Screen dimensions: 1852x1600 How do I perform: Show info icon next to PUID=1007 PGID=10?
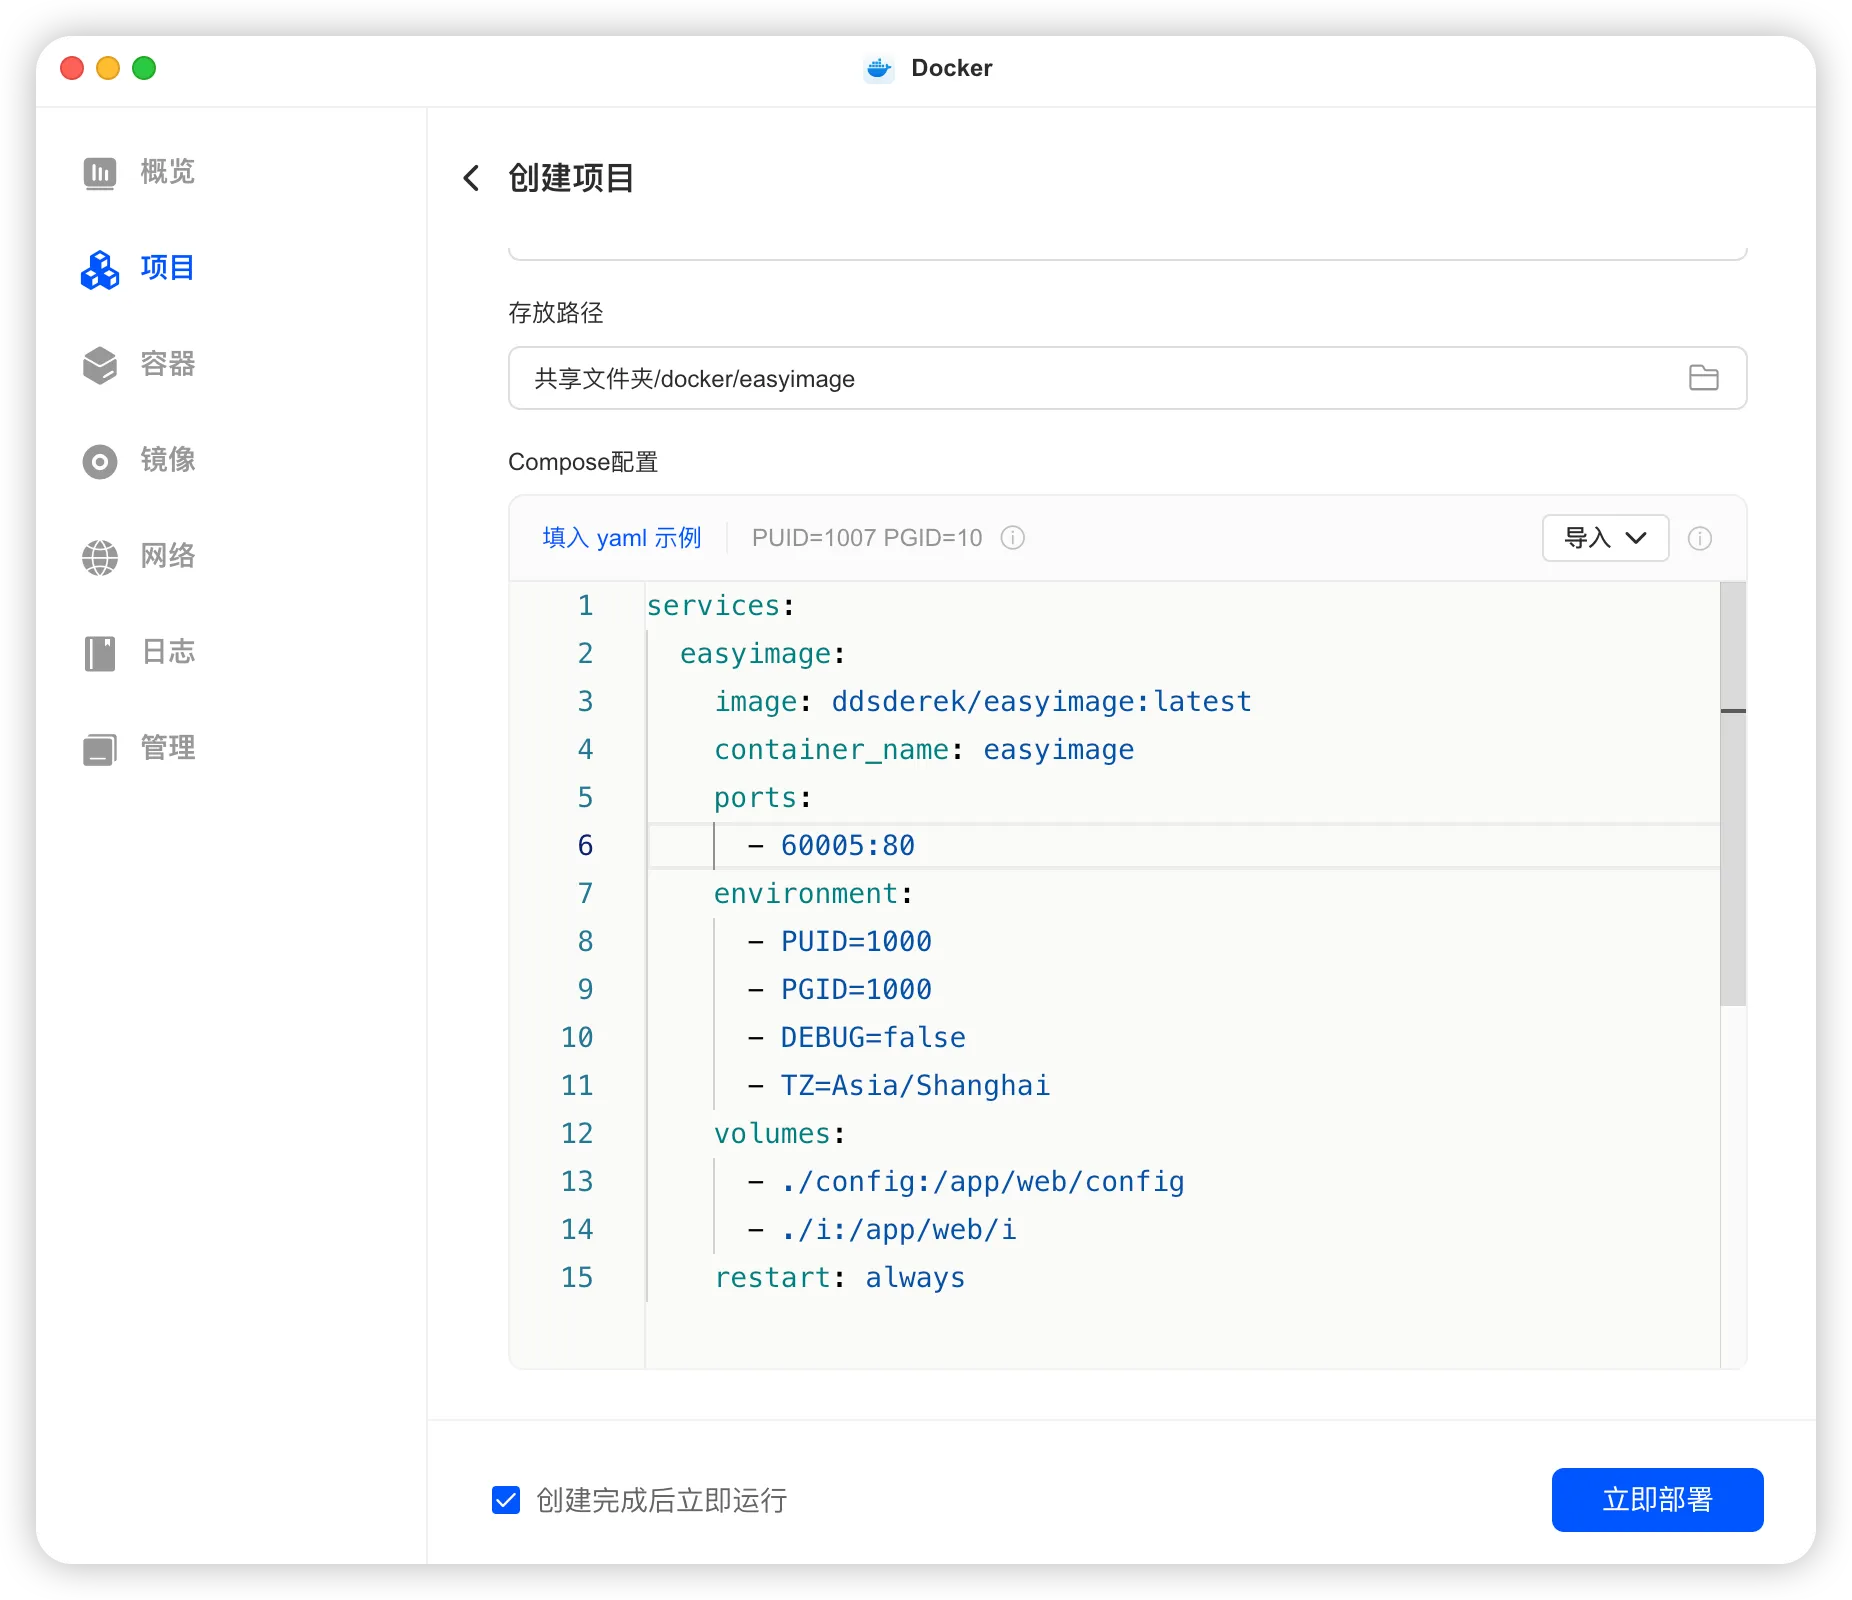coord(1012,538)
